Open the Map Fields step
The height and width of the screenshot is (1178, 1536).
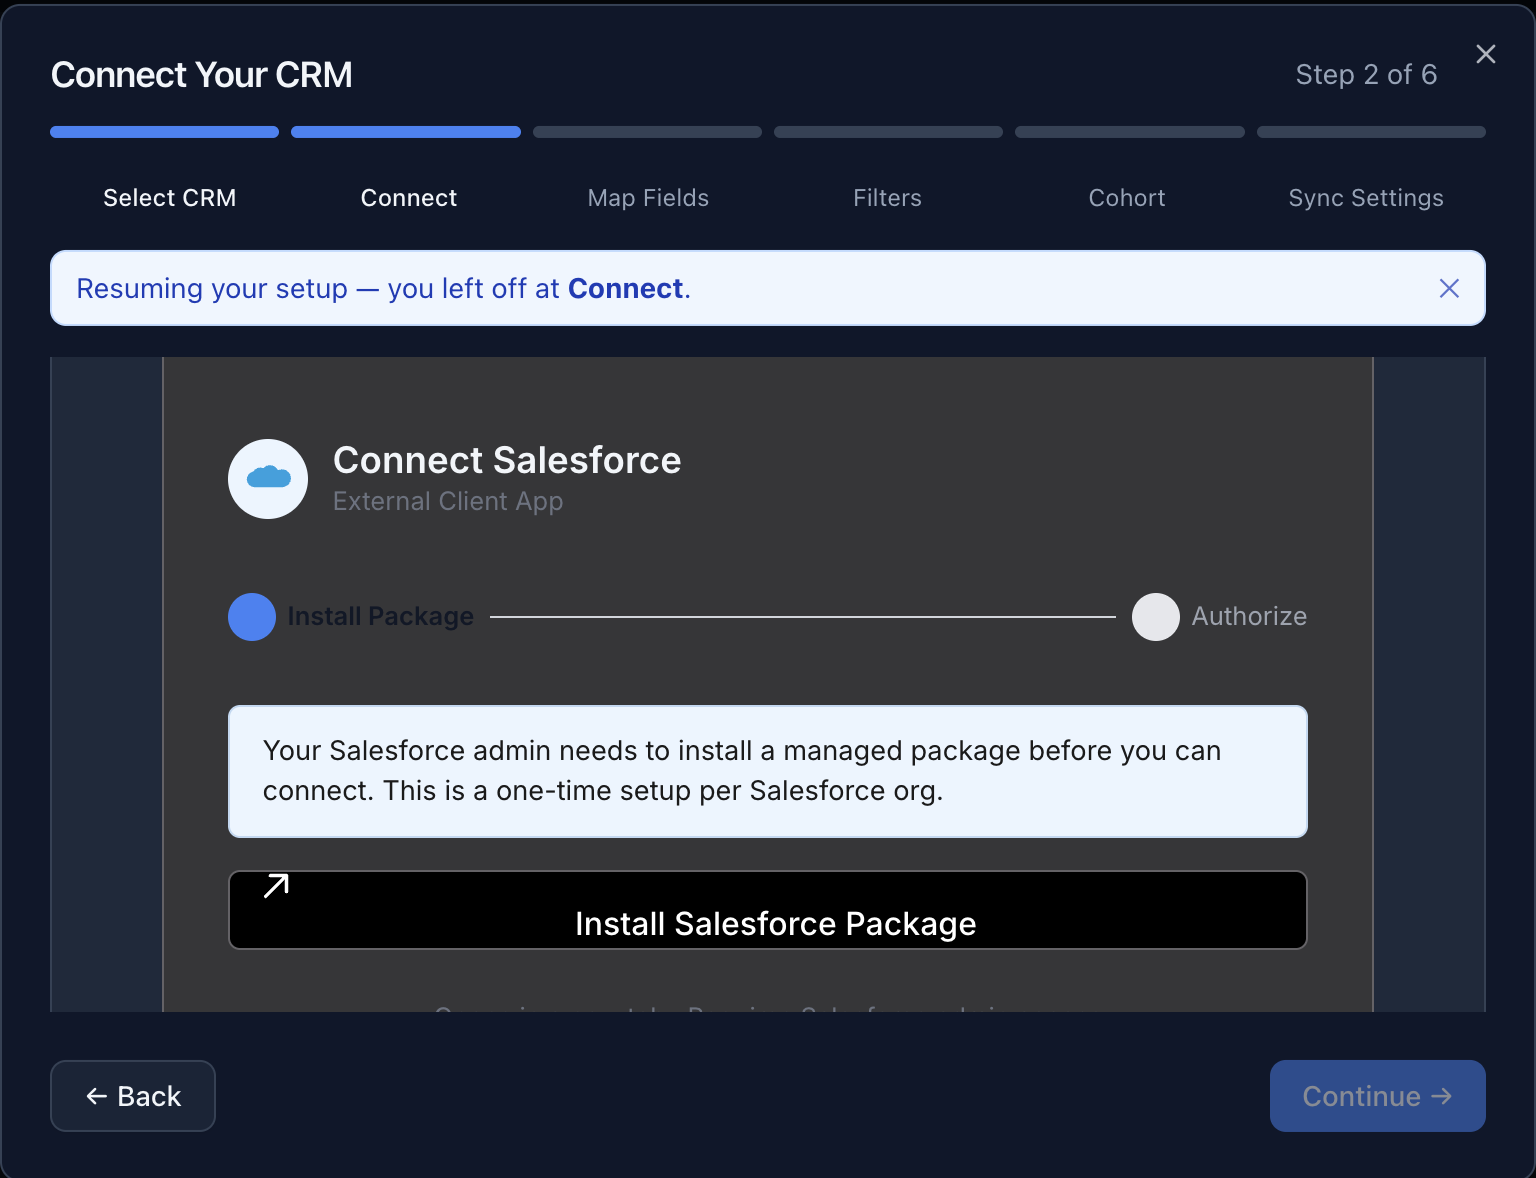648,198
